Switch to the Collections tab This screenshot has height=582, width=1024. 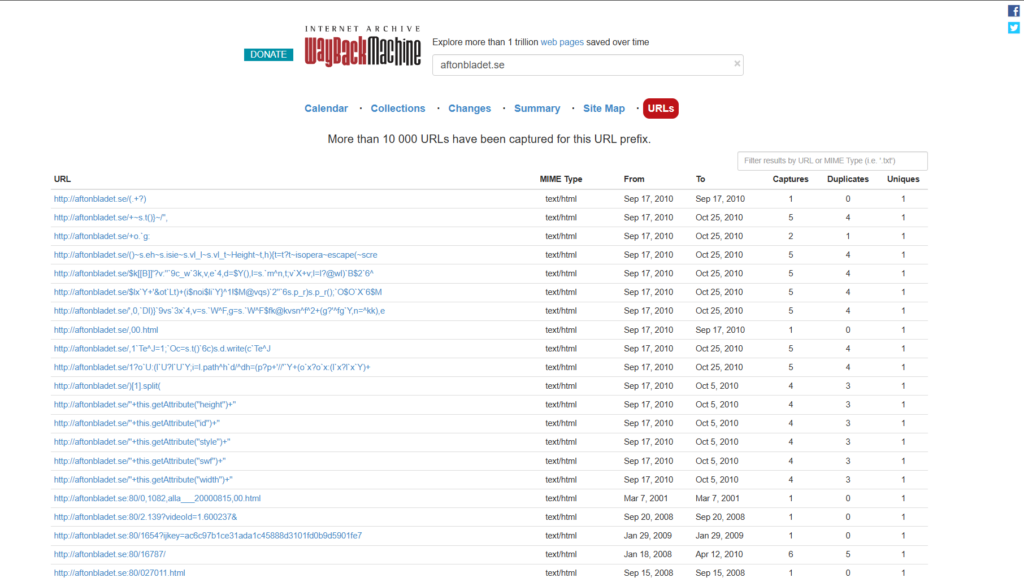coord(398,108)
